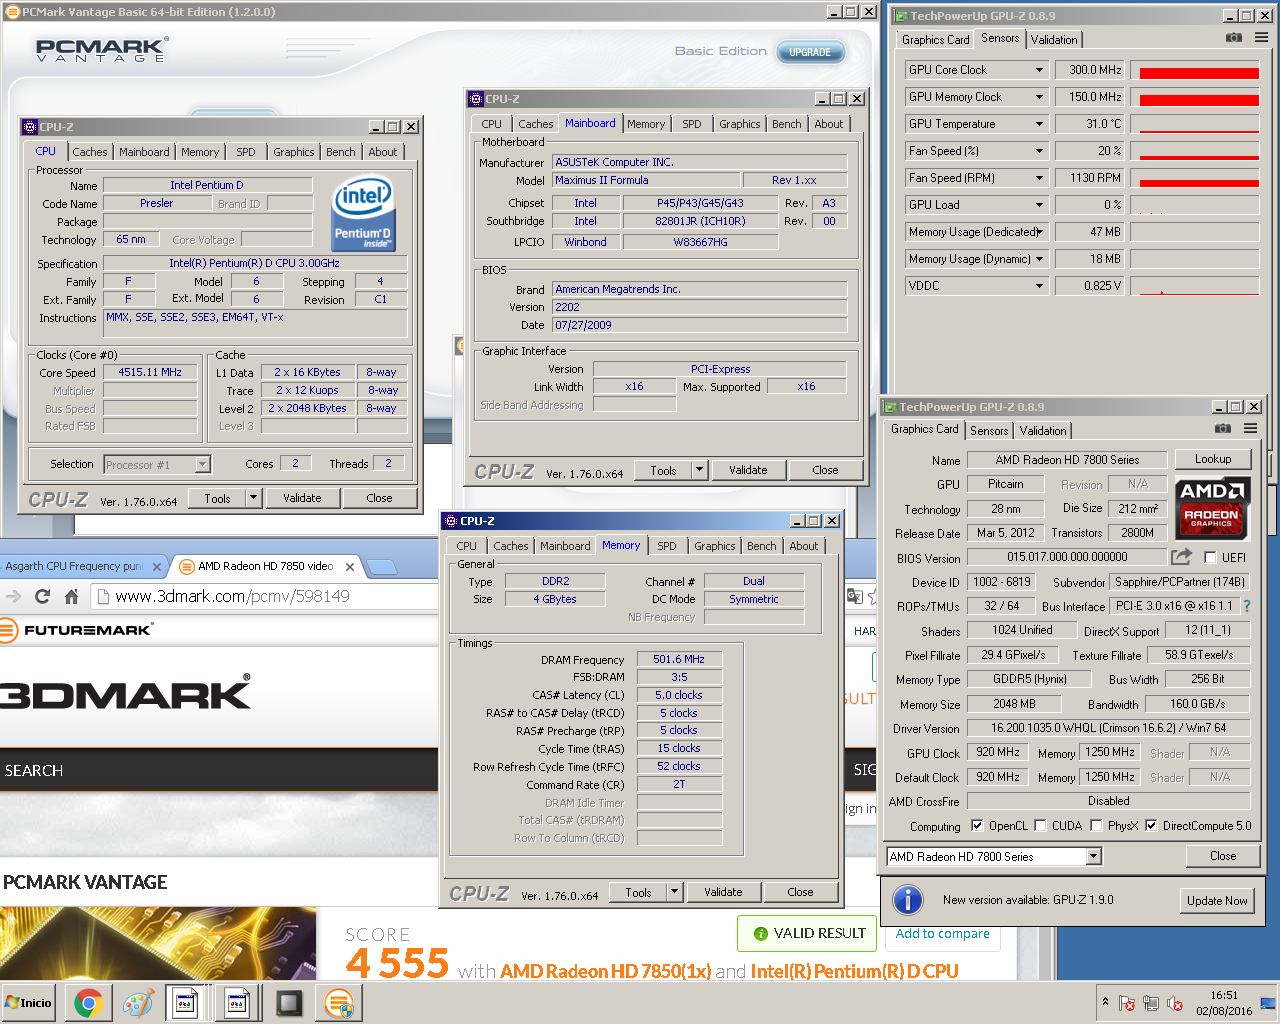Open the Memory Usage (Dedicated) sensor dropdown
The height and width of the screenshot is (1024, 1280).
[1039, 232]
